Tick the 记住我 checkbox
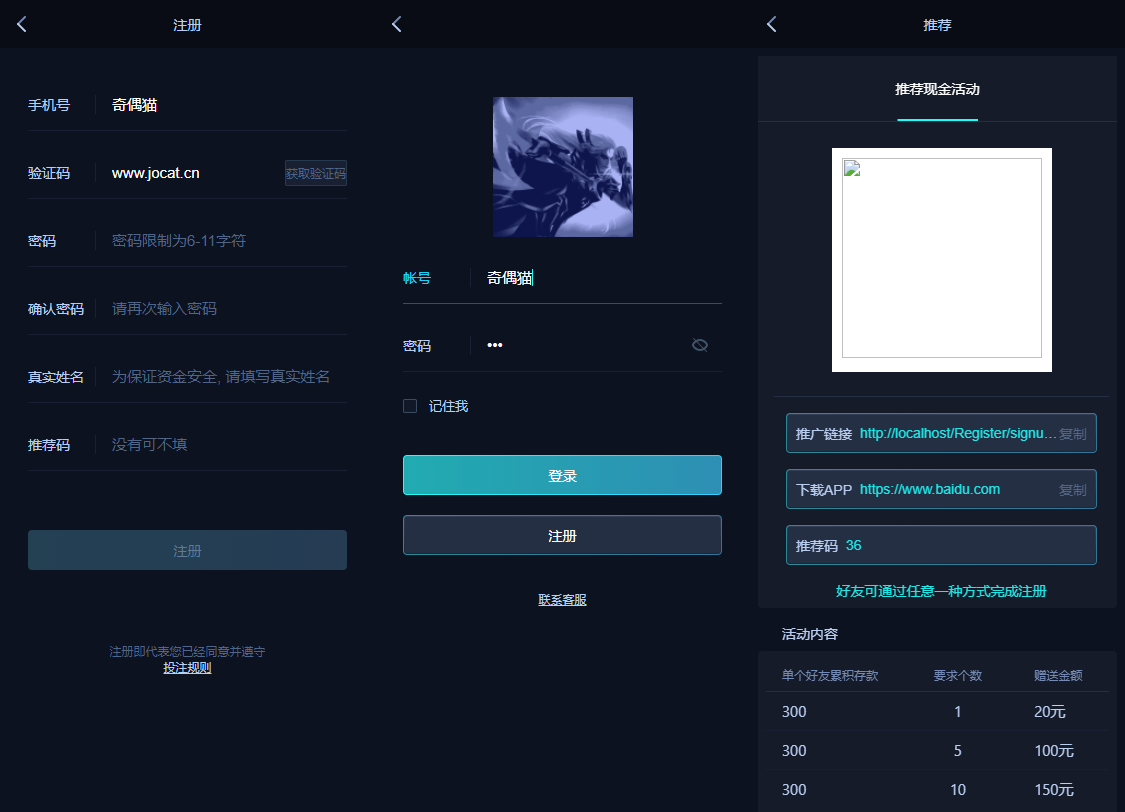The image size is (1125, 812). 410,406
